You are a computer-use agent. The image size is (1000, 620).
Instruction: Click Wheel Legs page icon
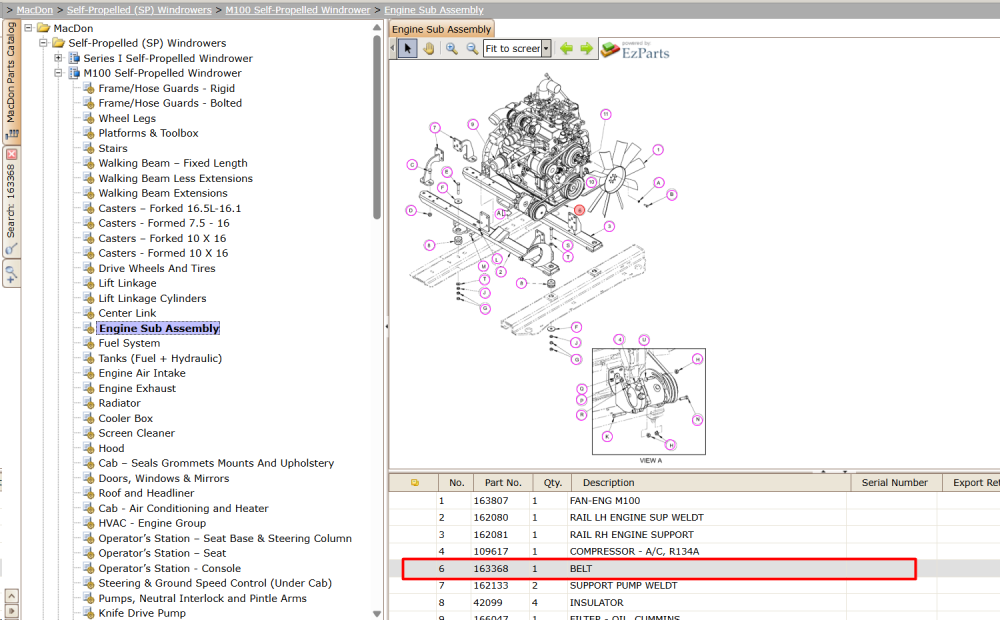(89, 118)
